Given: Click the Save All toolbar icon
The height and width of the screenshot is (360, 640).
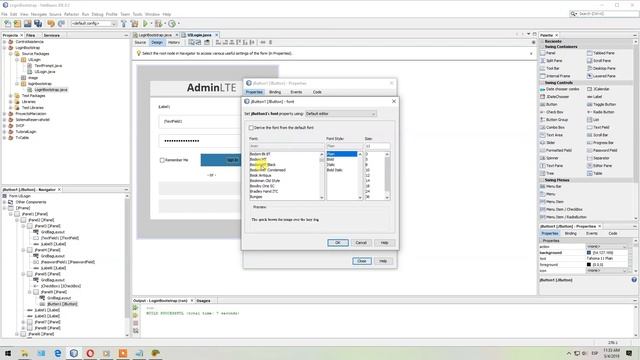Looking at the screenshot, I should tap(38, 24).
